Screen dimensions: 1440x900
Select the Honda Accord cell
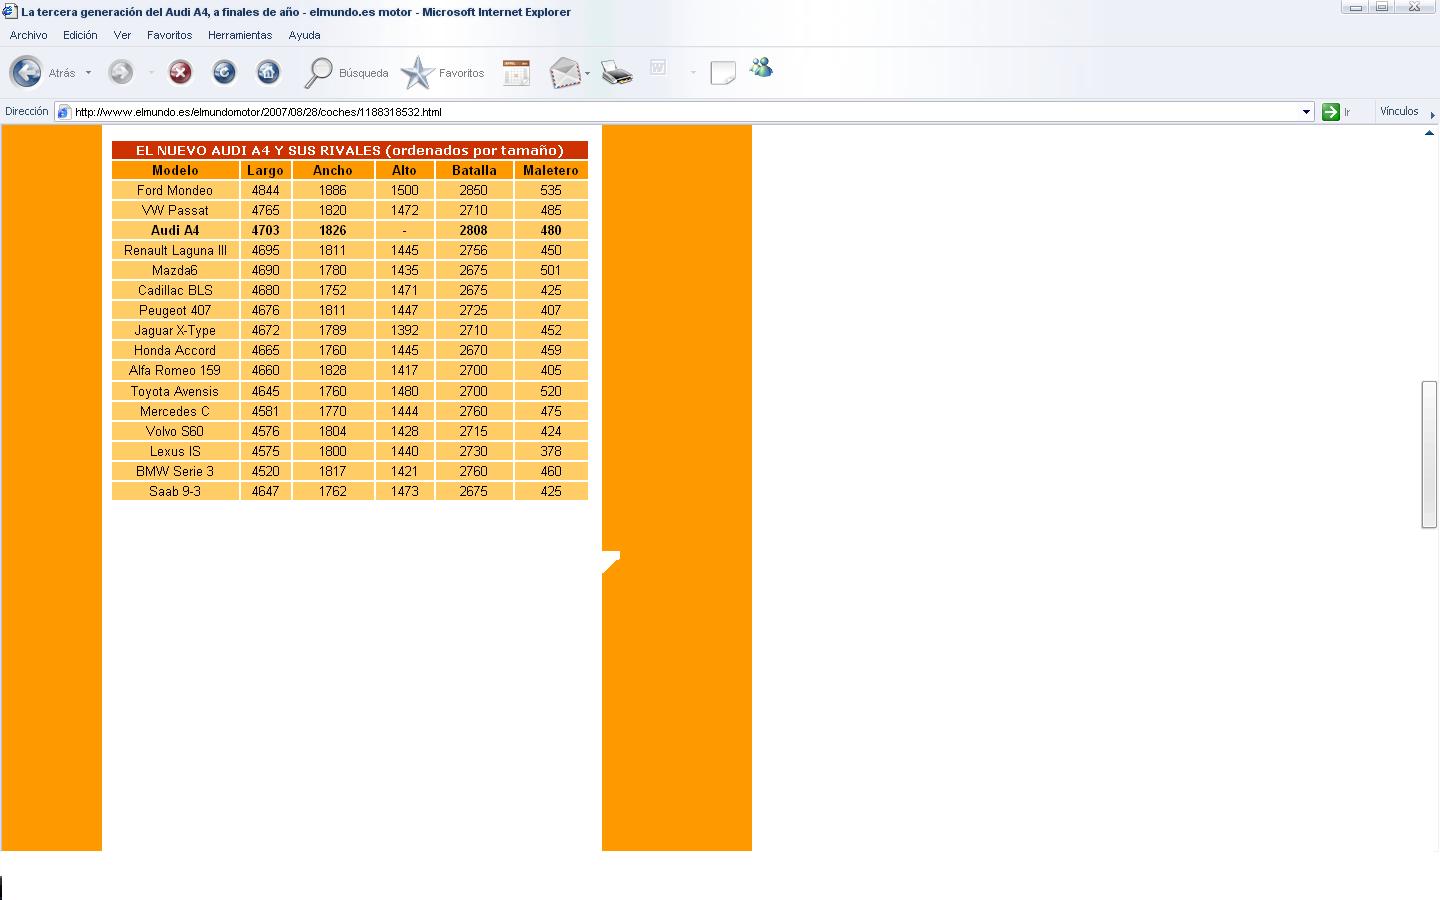click(175, 350)
